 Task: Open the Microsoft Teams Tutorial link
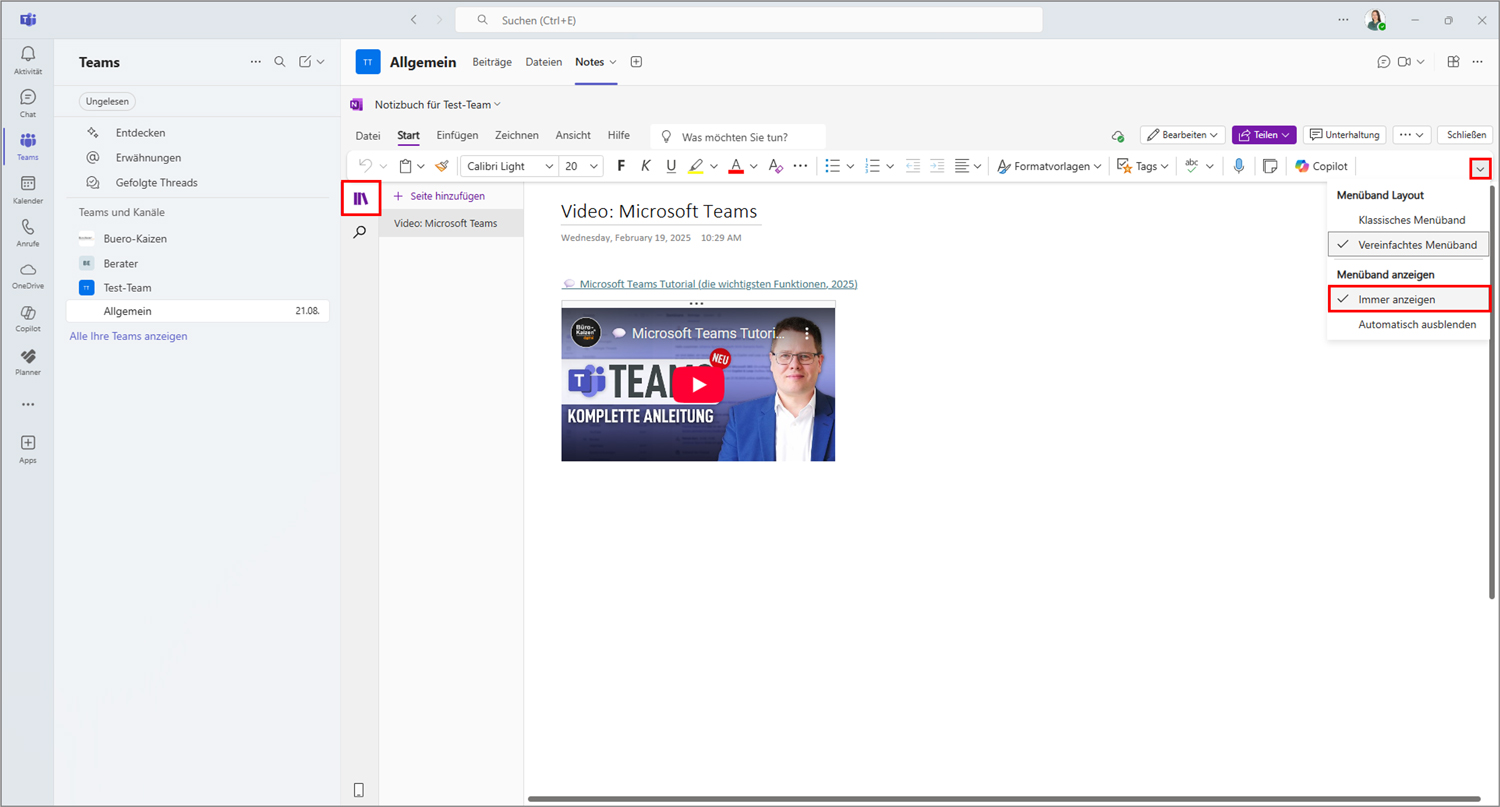717,284
